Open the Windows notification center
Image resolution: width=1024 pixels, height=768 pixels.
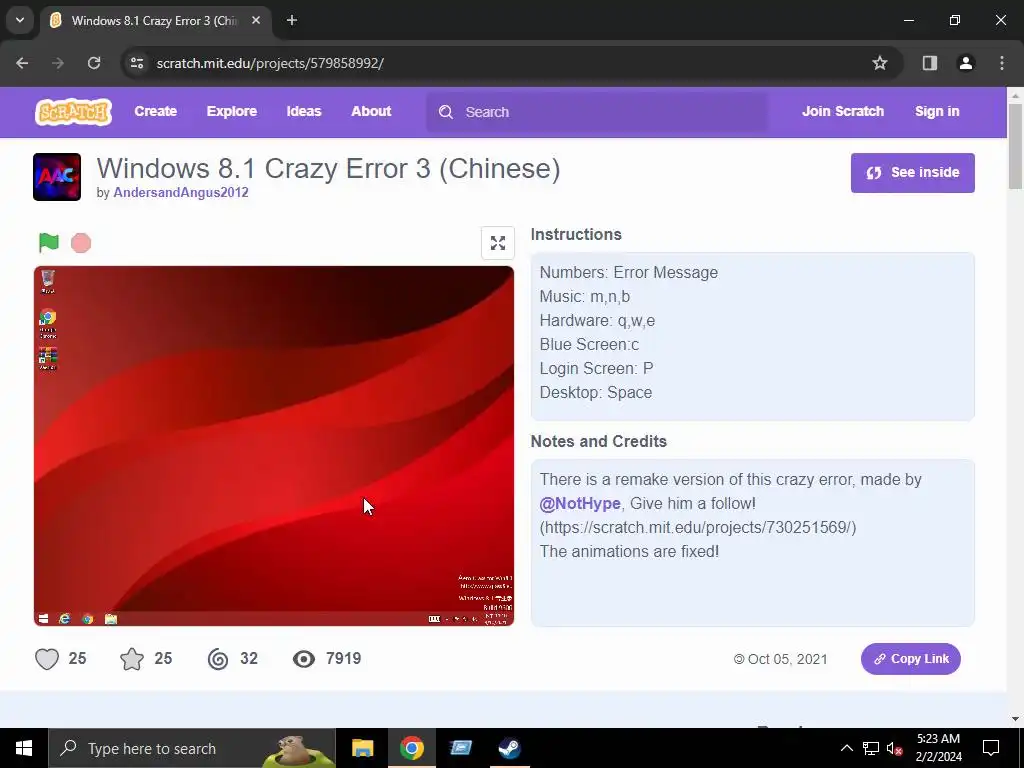tap(991, 748)
